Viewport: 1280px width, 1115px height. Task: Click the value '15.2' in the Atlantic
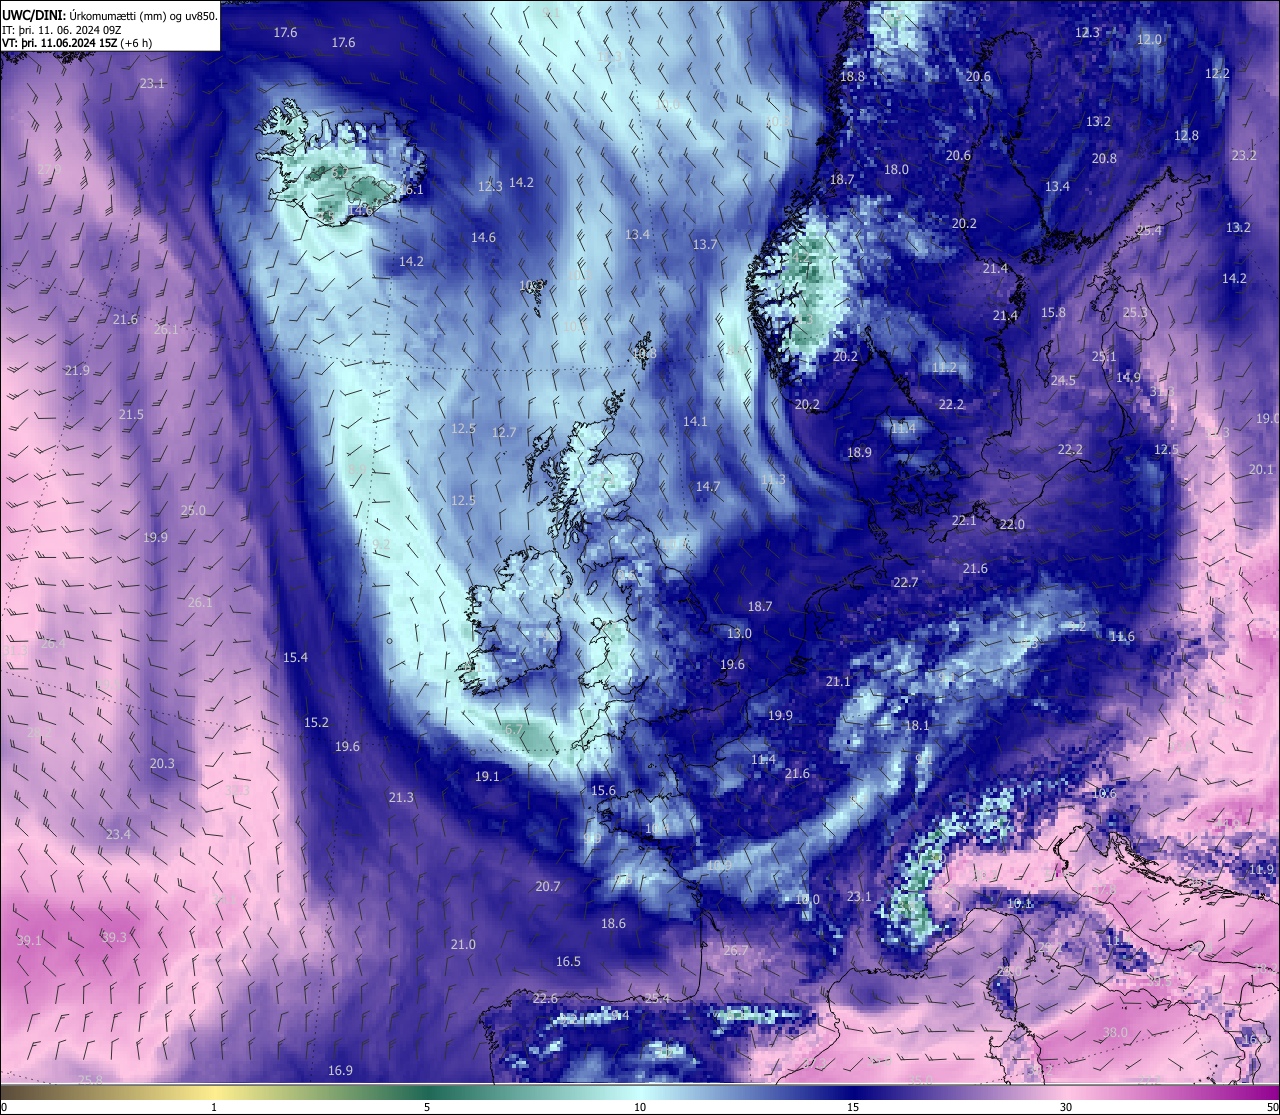[316, 723]
